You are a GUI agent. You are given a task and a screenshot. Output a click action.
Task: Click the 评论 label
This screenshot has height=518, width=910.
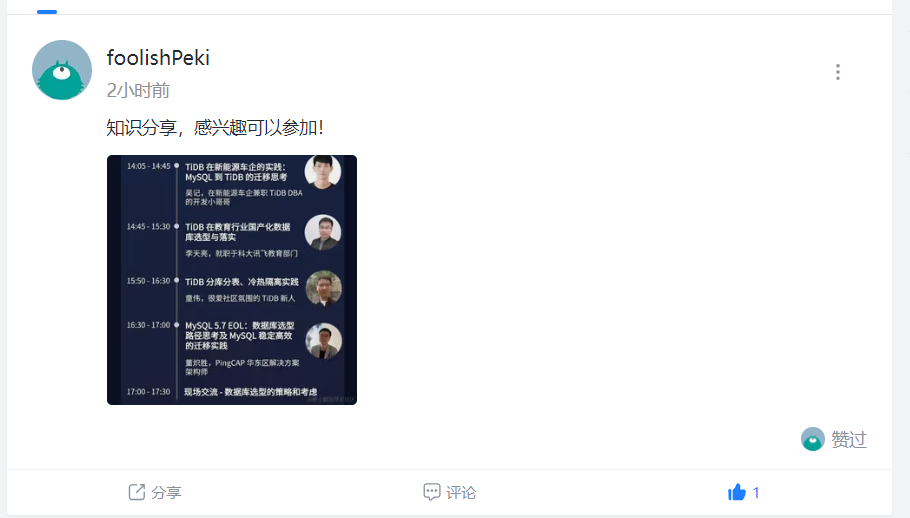pyautogui.click(x=461, y=492)
